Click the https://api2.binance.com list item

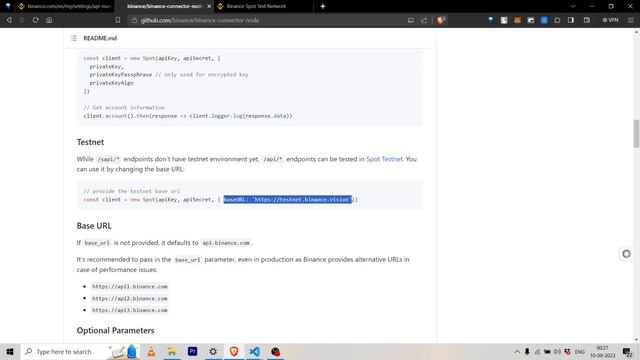coord(130,298)
